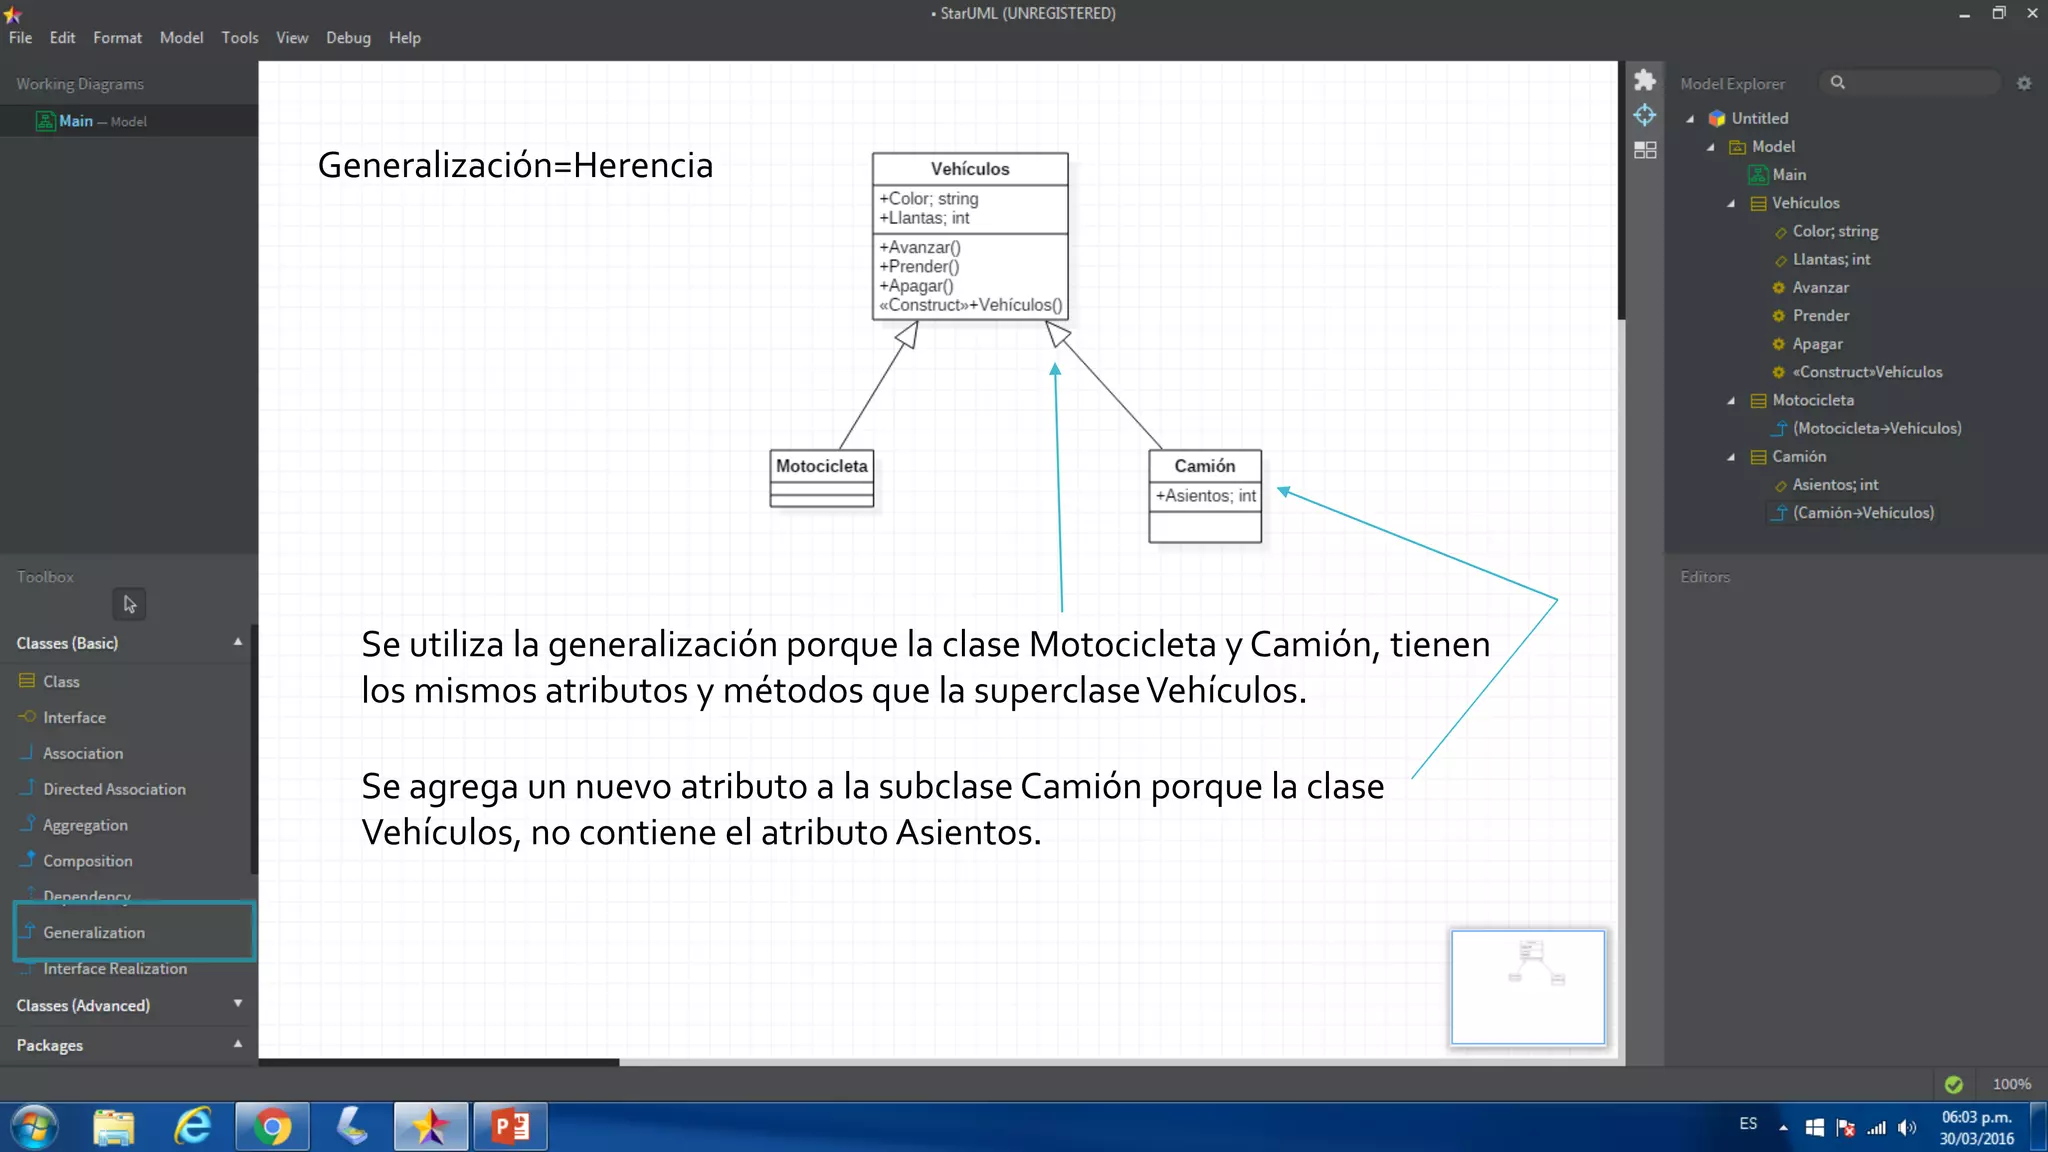Select Asientos; int attribute in explorer
Viewport: 2048px width, 1152px height.
(1826, 485)
